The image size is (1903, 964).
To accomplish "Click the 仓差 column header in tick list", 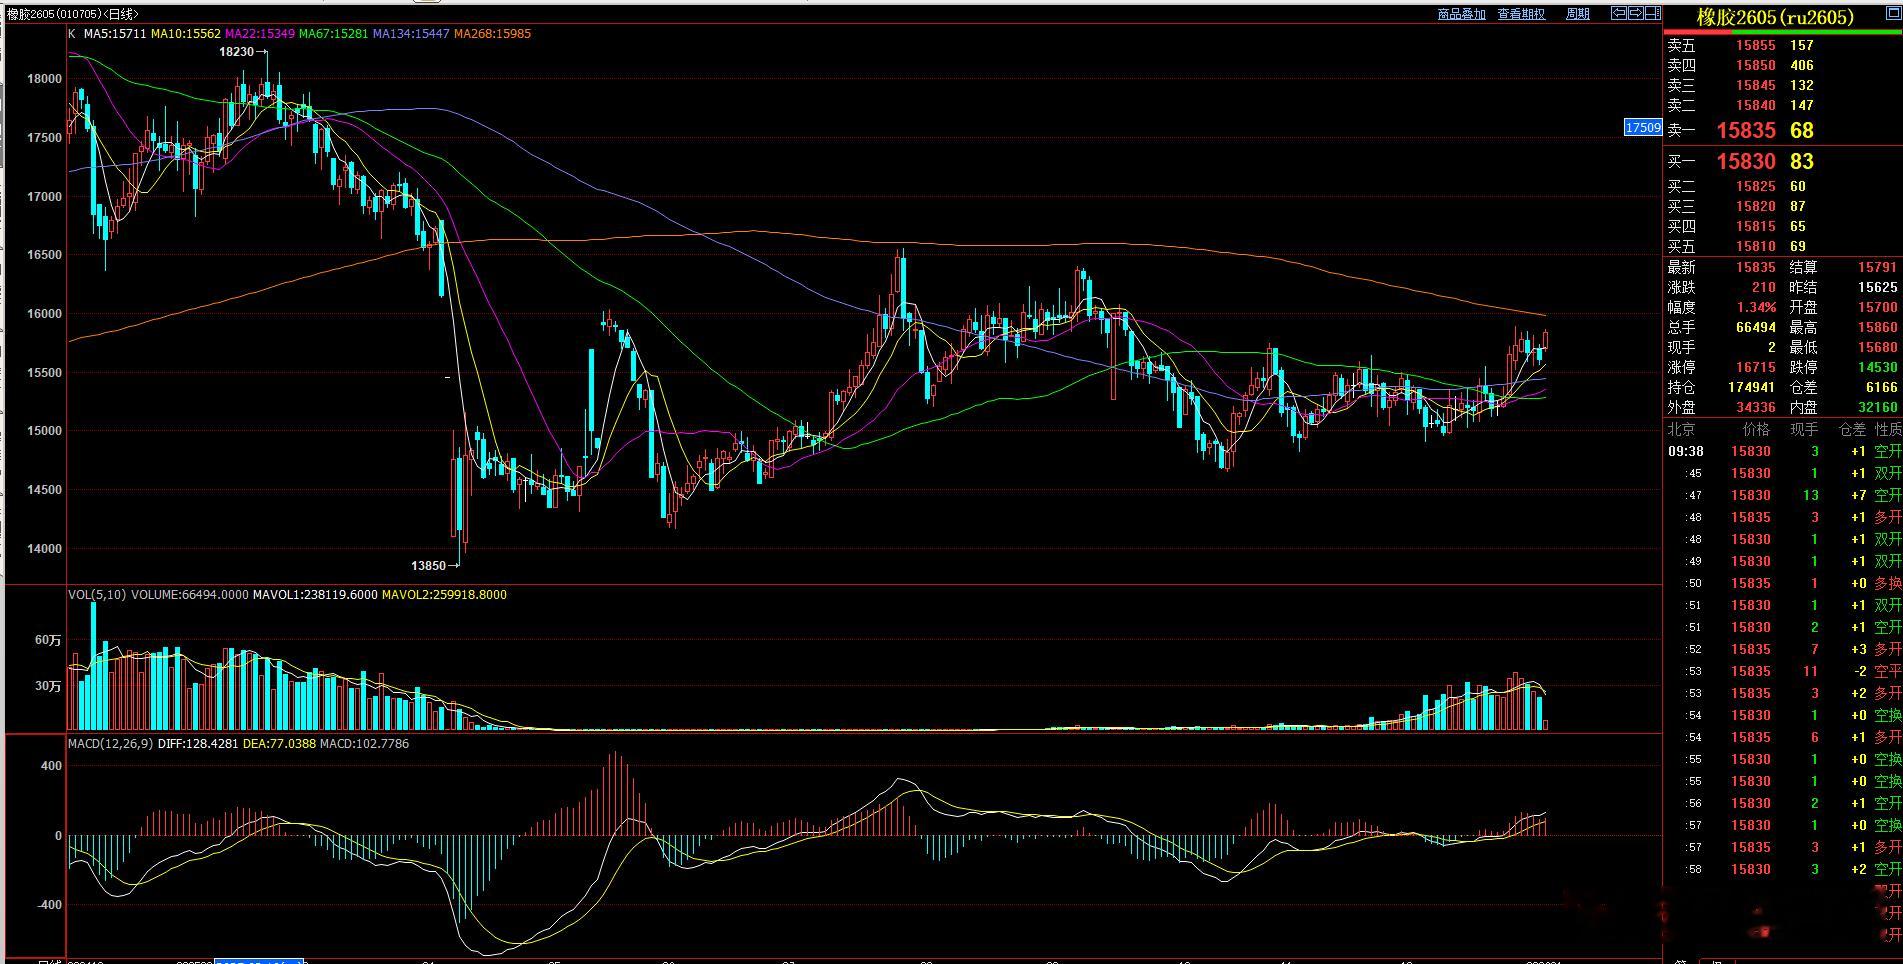I will pyautogui.click(x=1852, y=429).
